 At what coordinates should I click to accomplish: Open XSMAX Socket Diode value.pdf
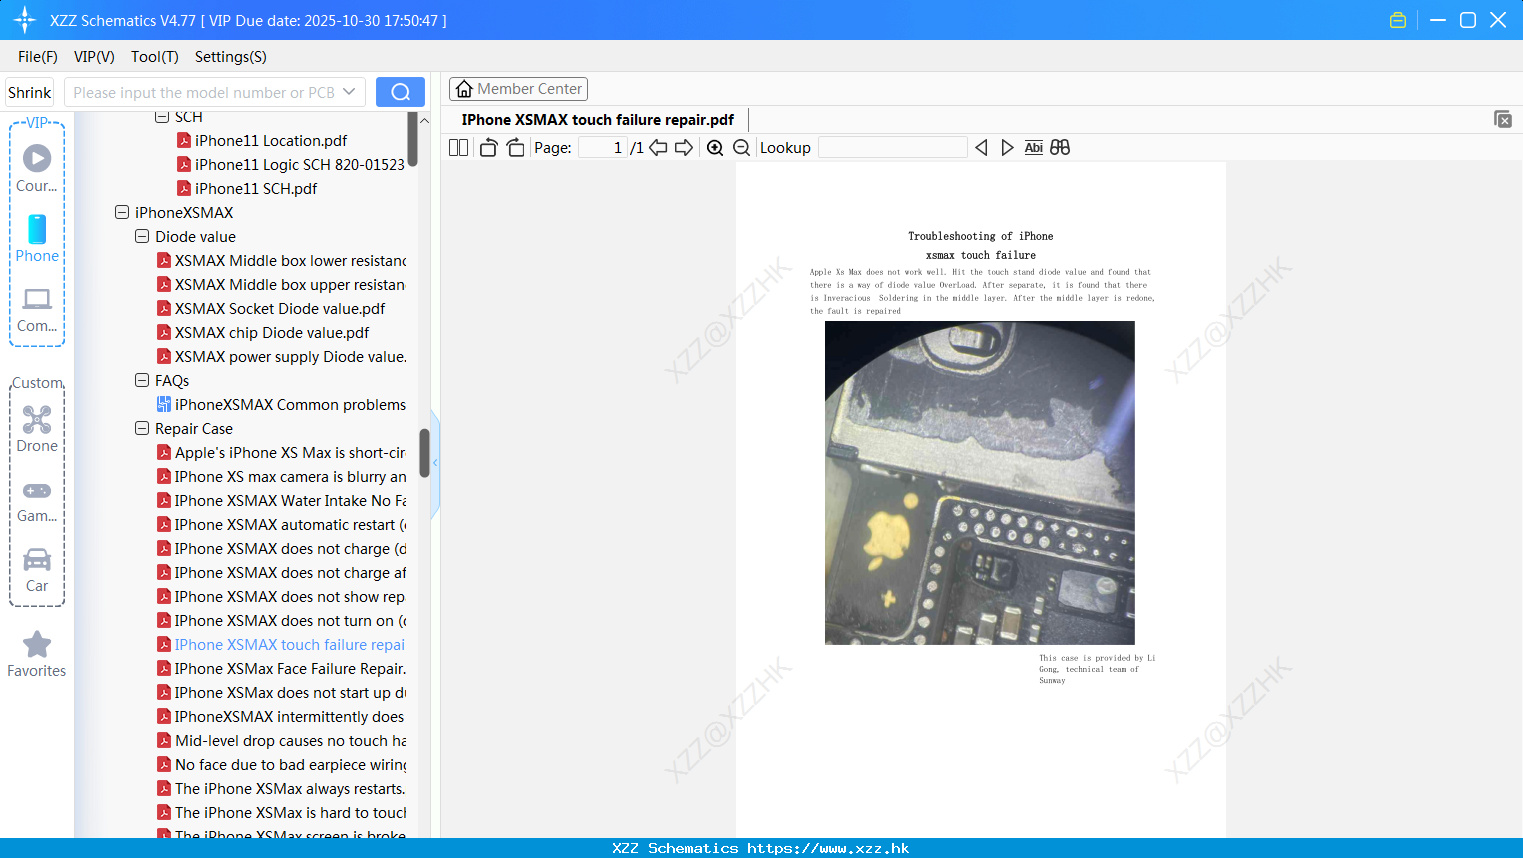pos(271,308)
